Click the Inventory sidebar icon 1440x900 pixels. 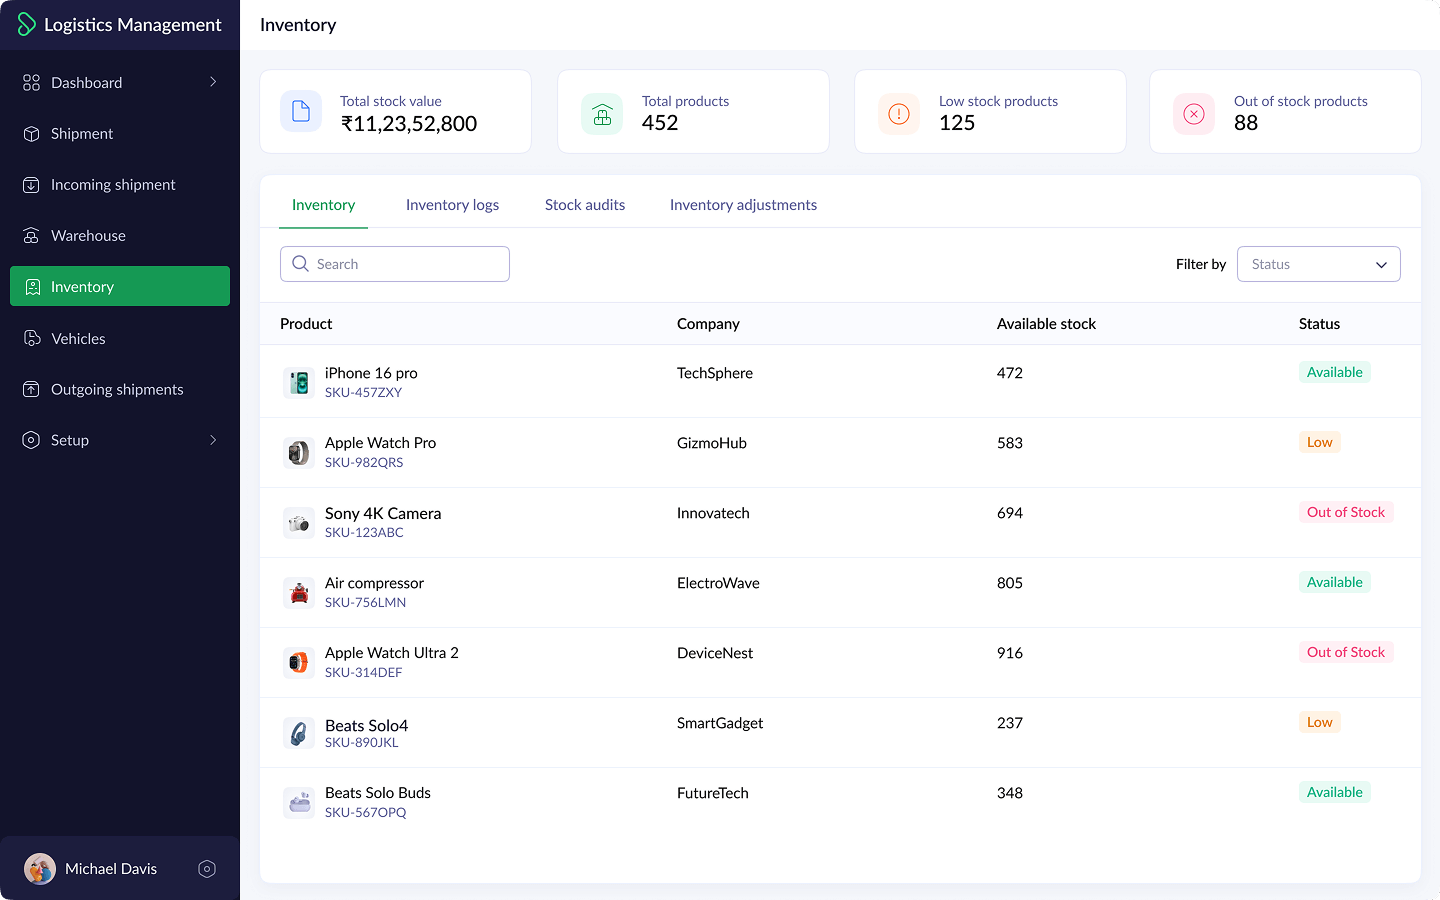32,286
